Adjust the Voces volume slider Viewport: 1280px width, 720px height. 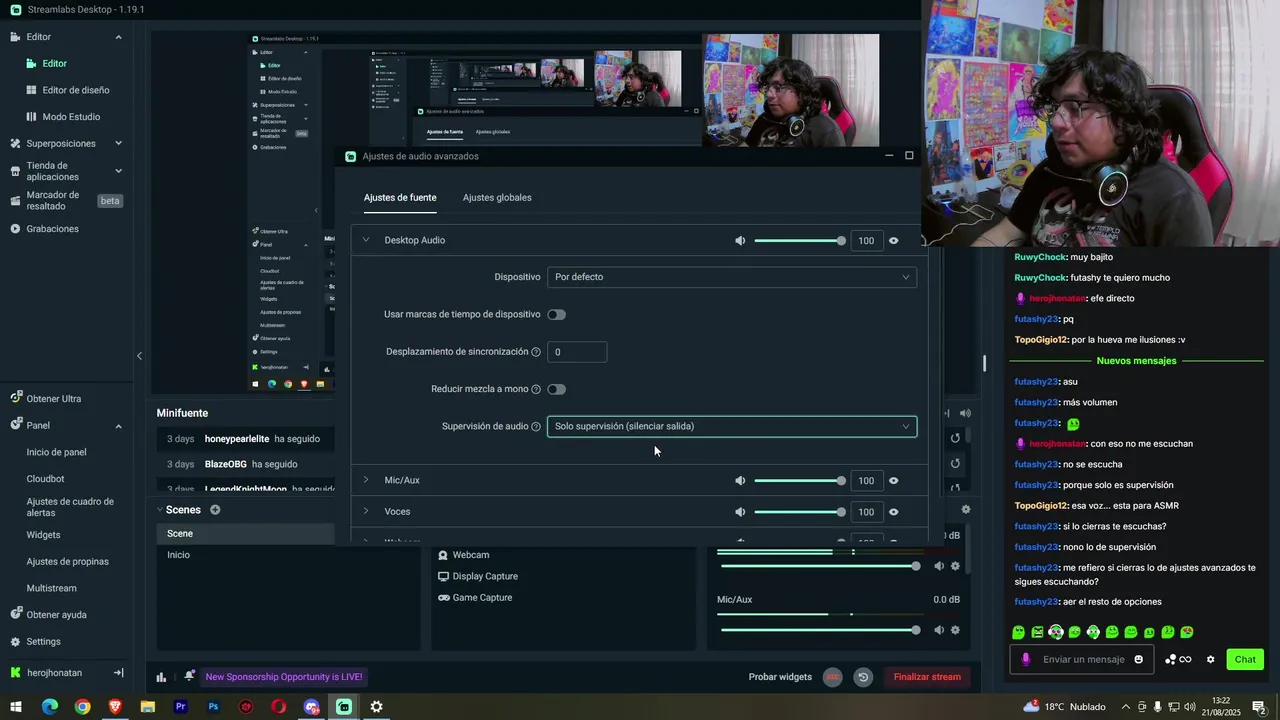point(799,512)
